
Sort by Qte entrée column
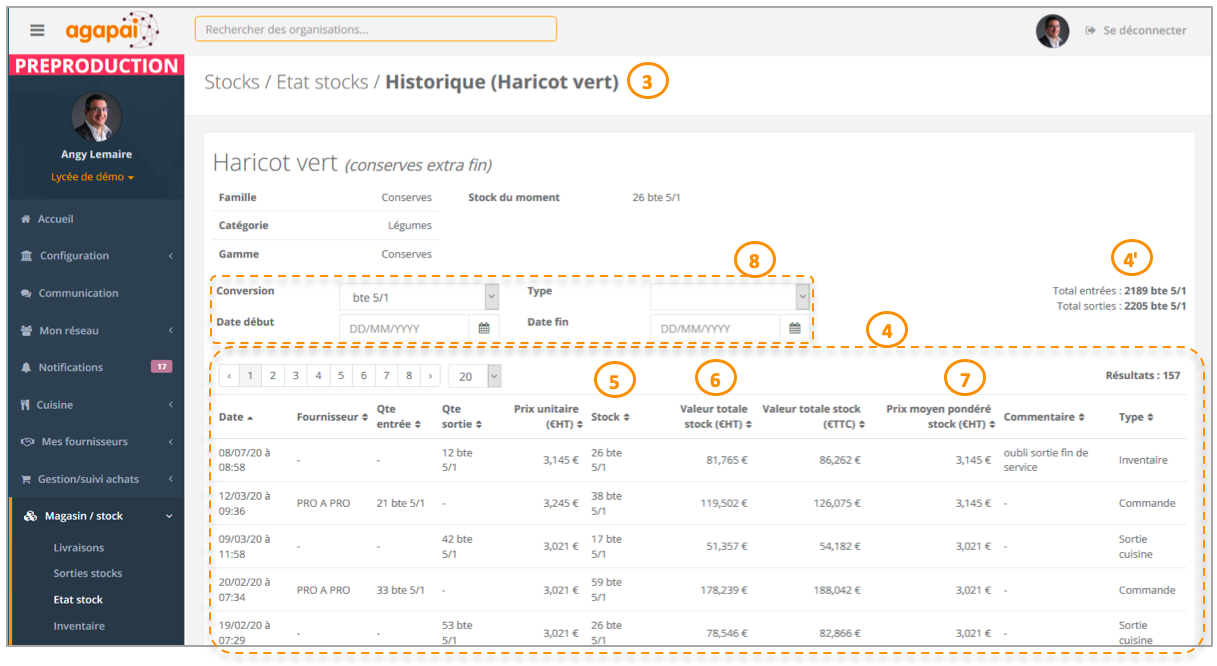tap(399, 416)
